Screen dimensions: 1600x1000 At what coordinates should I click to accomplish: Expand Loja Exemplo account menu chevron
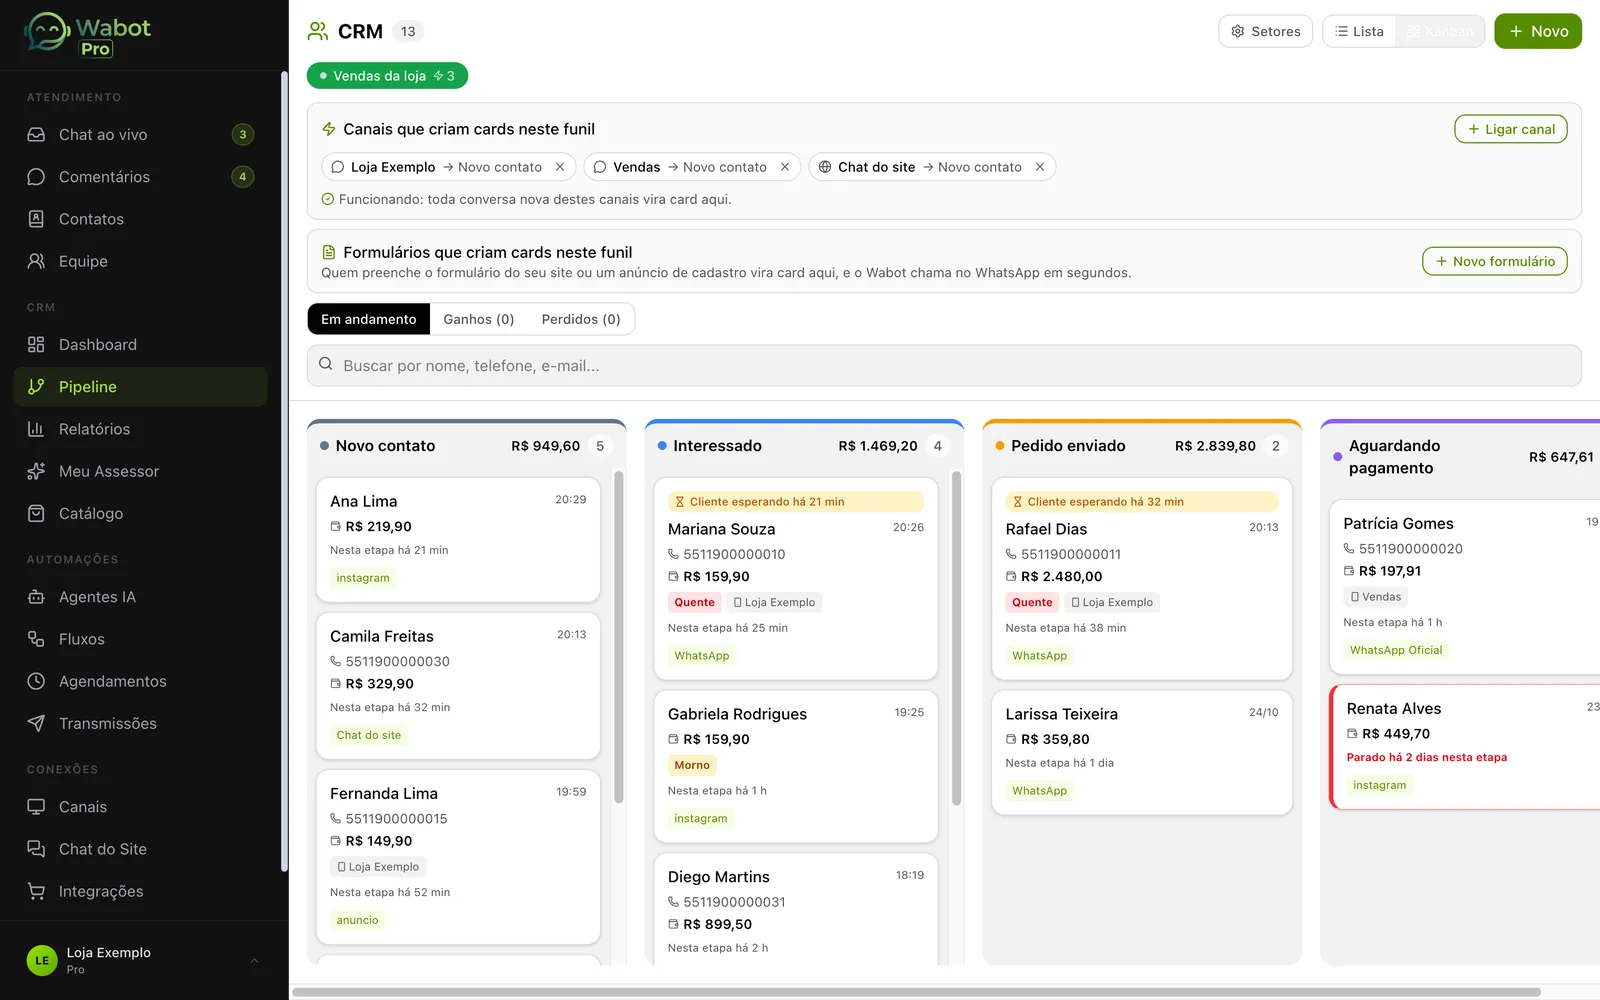coord(254,961)
